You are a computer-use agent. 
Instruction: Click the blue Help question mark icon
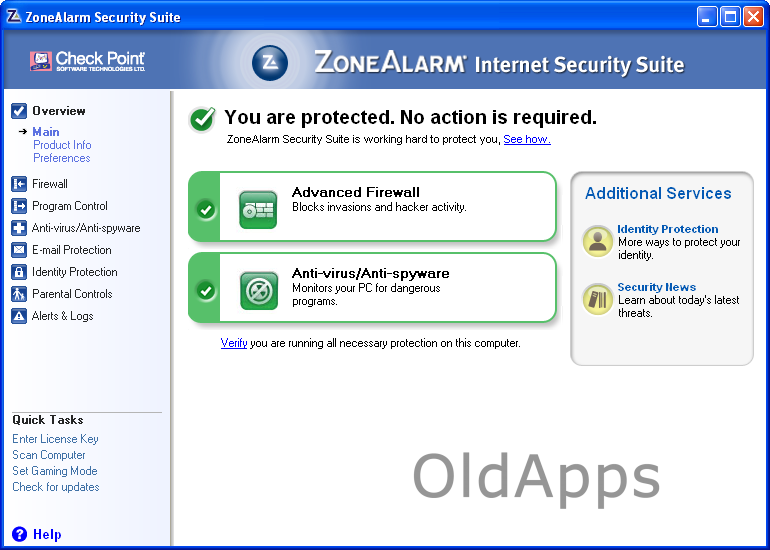(x=19, y=534)
